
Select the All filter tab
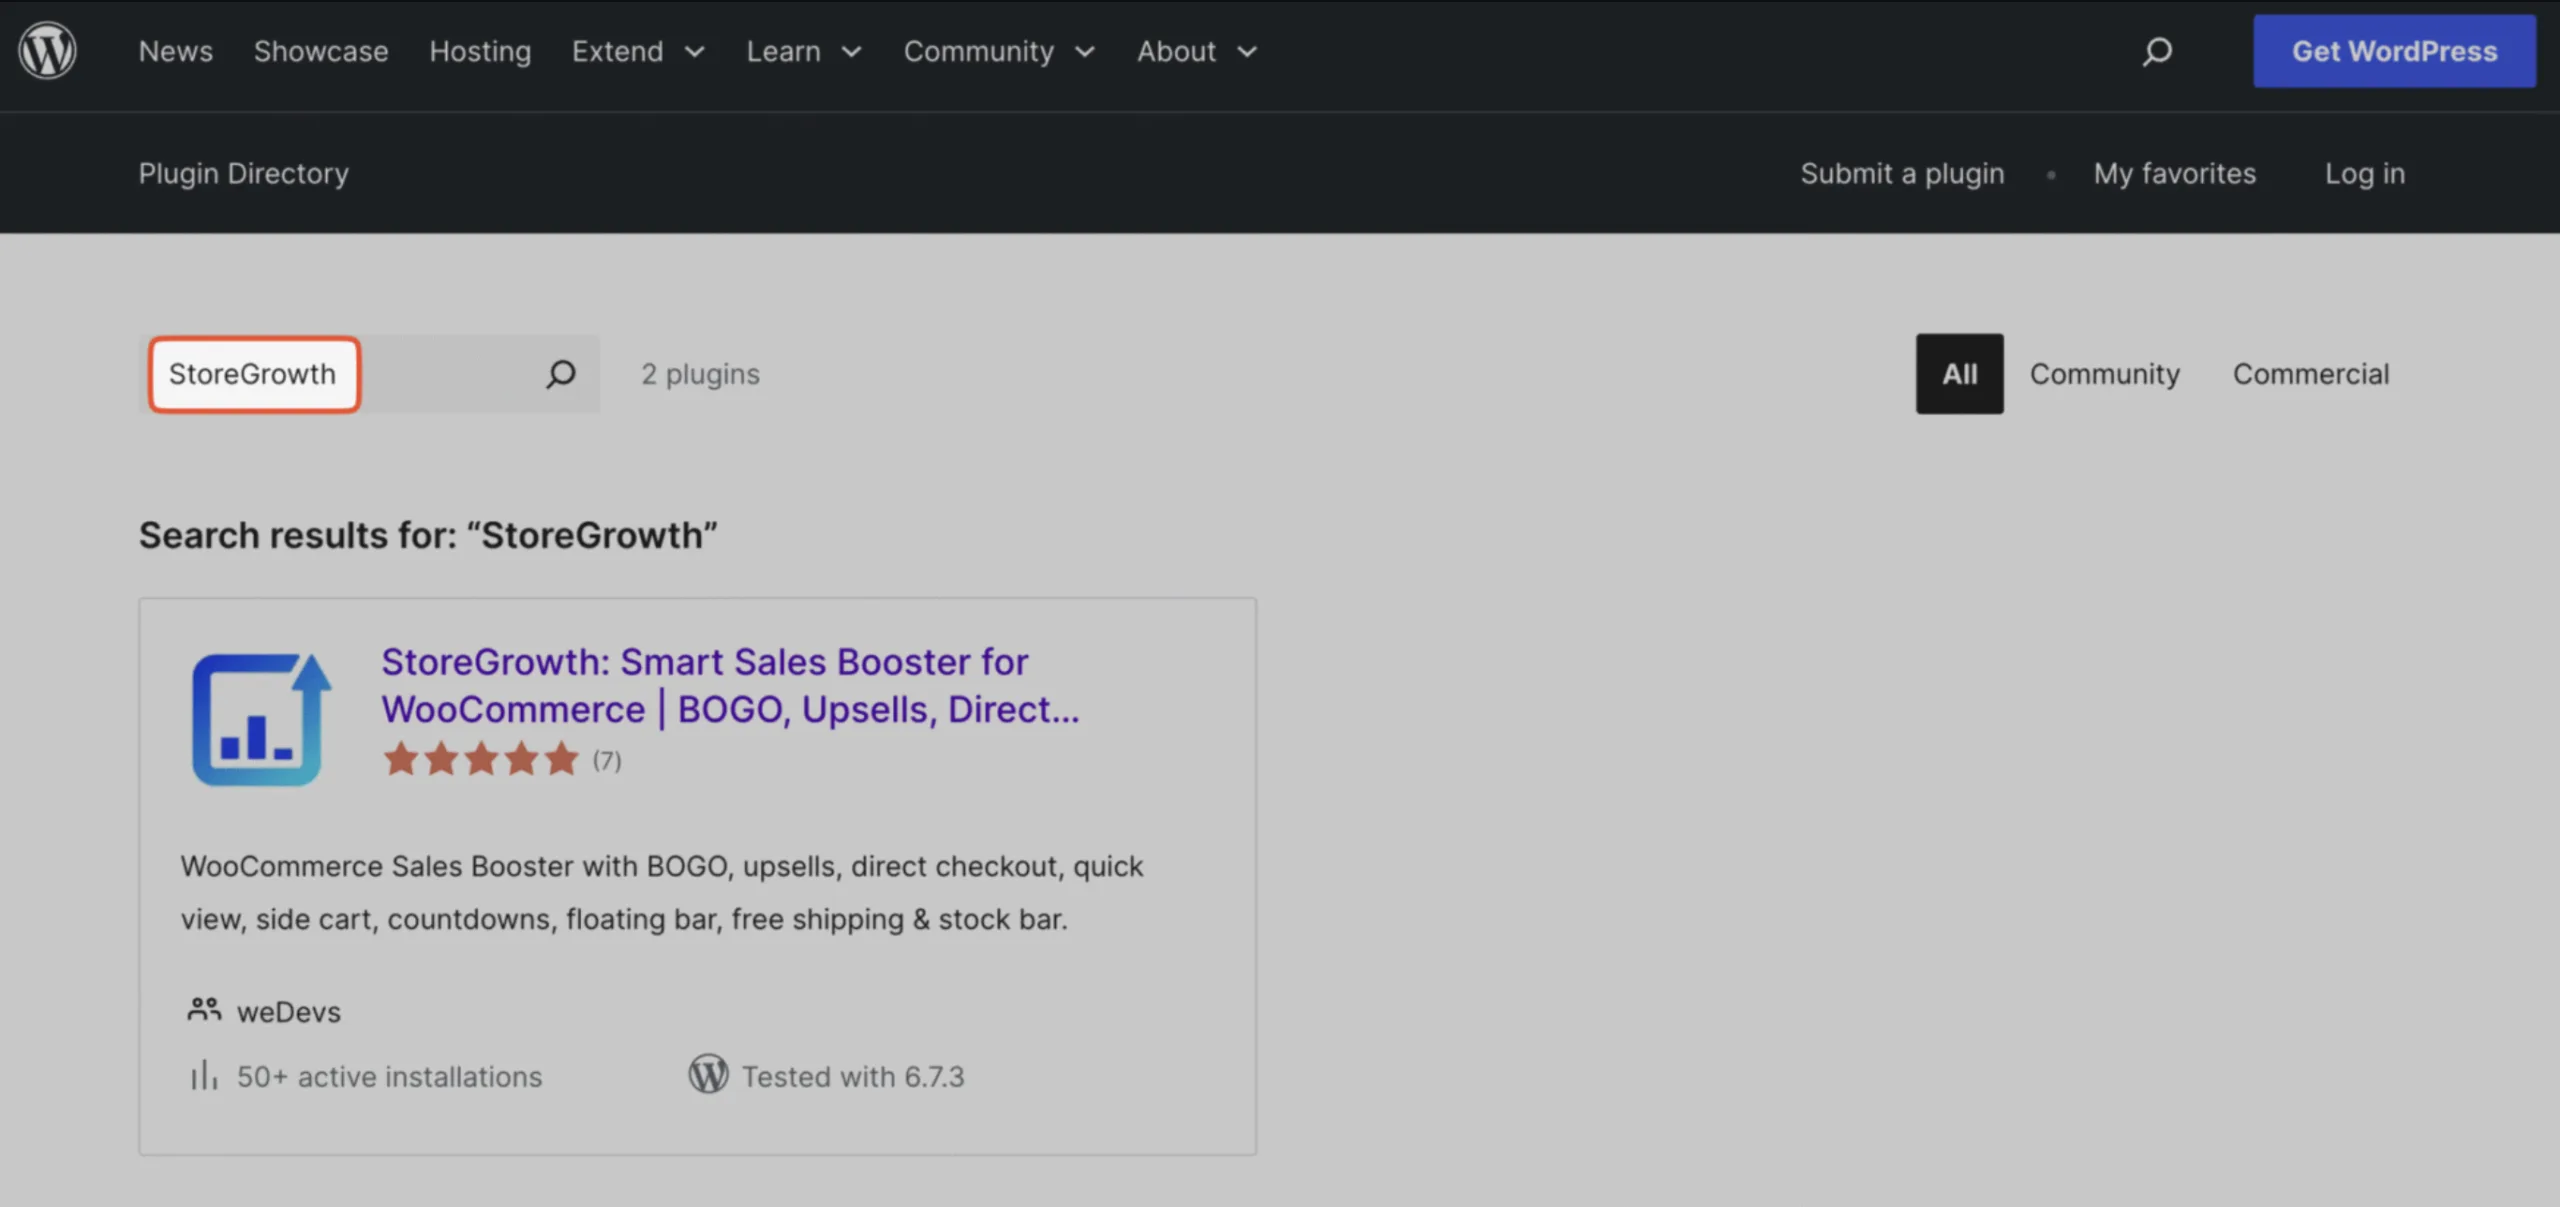point(1959,374)
